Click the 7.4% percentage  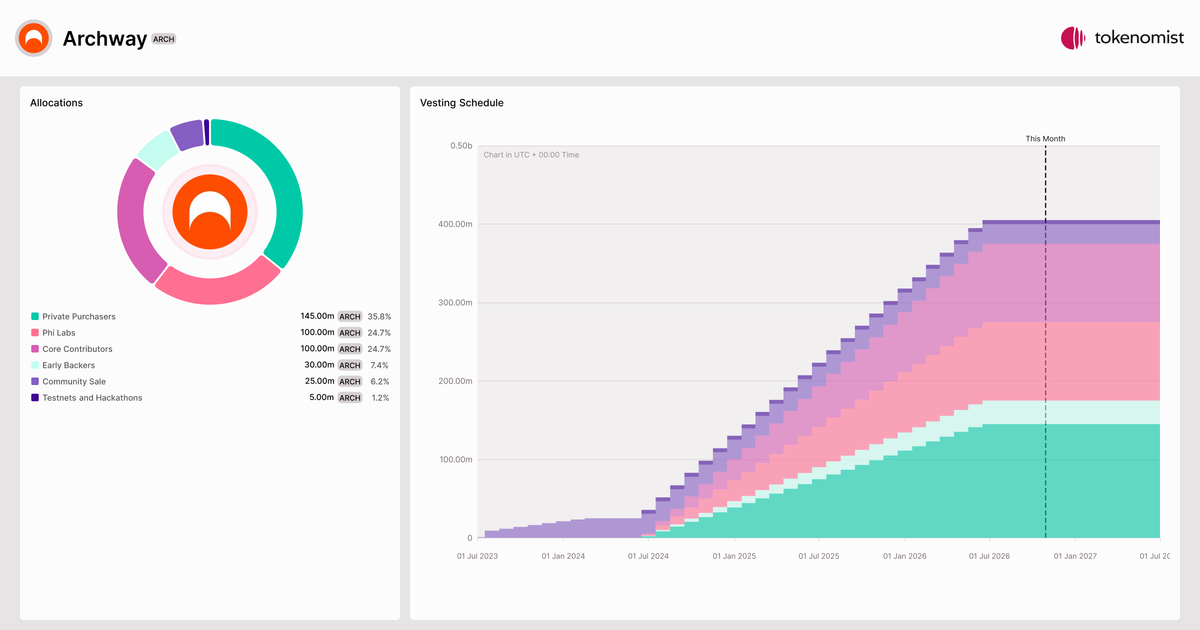click(380, 365)
